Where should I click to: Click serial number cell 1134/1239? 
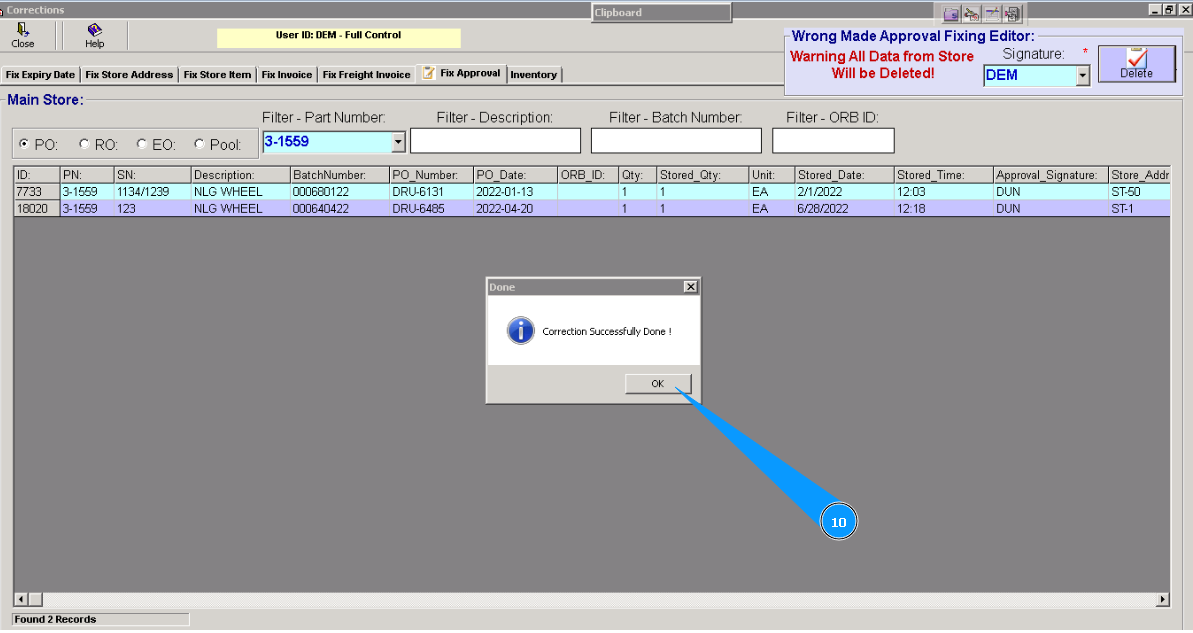click(152, 192)
